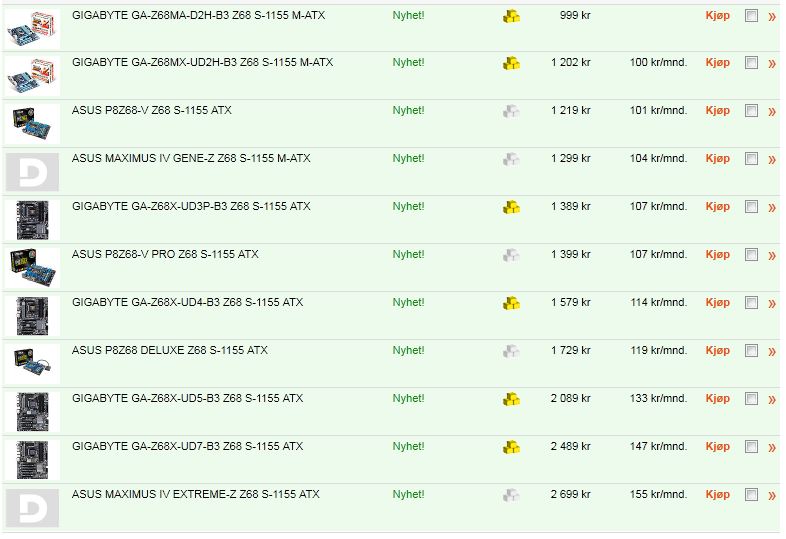Open product thumbnail of ASUS P8Z68 DELUXE
Image resolution: width=786 pixels, height=539 pixels.
click(32, 364)
